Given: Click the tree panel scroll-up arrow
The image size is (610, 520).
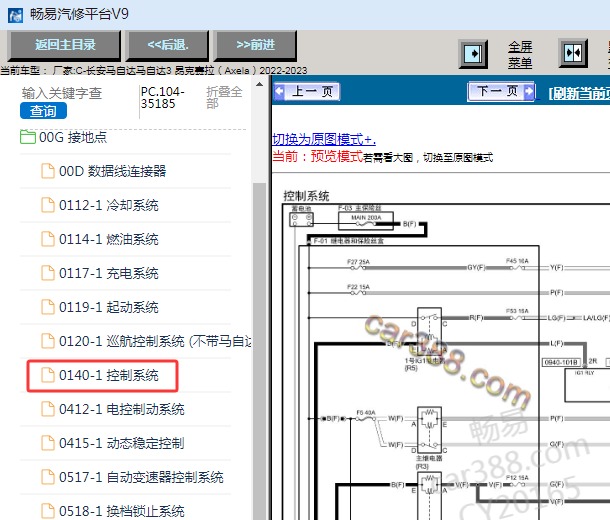Looking at the screenshot, I should click(x=259, y=84).
